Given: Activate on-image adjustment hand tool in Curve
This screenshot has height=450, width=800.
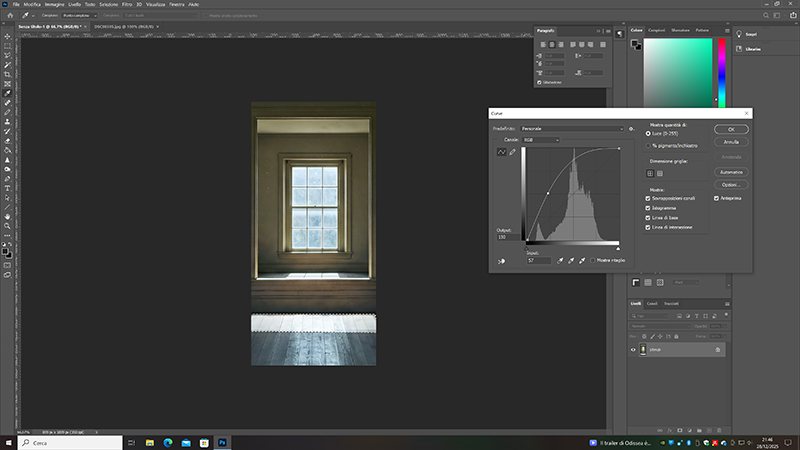Looking at the screenshot, I should pos(502,261).
